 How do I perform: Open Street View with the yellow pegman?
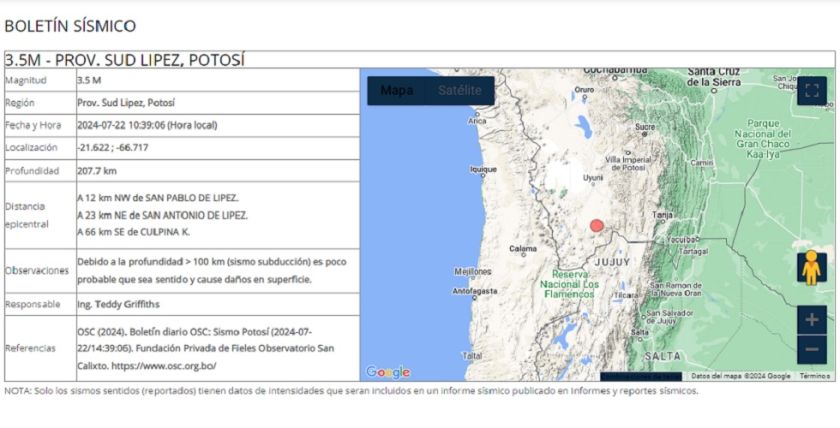tap(812, 268)
